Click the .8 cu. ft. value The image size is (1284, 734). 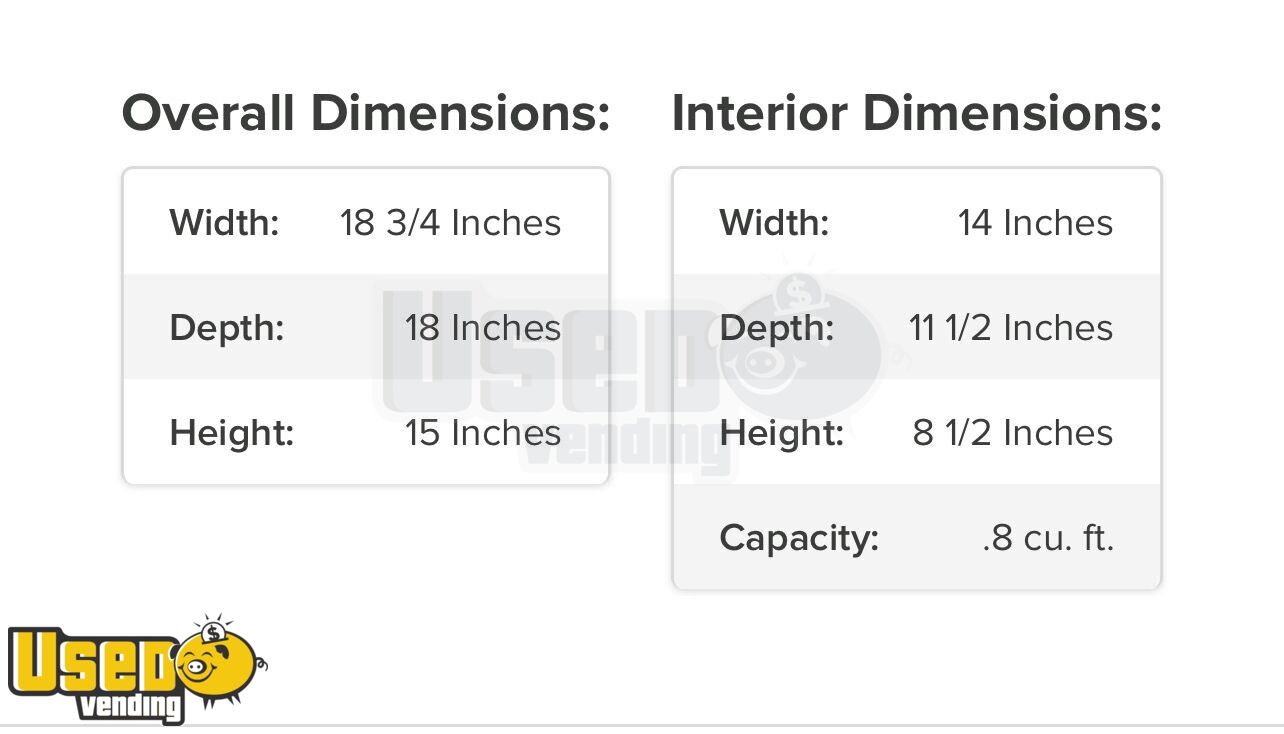(x=1048, y=538)
